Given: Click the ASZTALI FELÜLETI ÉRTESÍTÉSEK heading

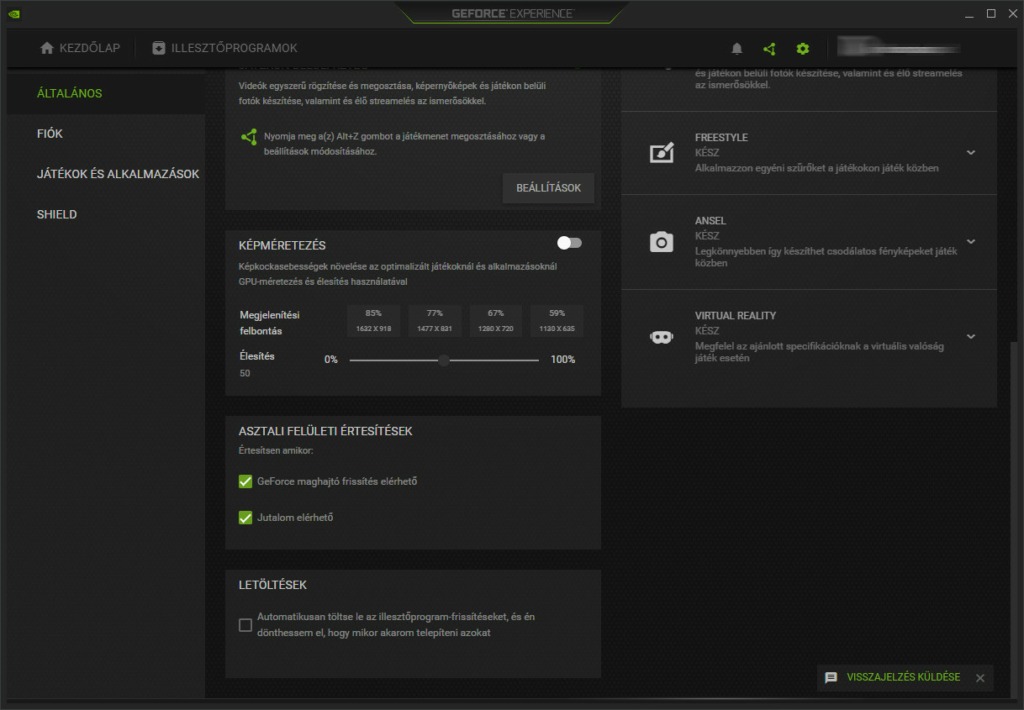Looking at the screenshot, I should click(325, 431).
